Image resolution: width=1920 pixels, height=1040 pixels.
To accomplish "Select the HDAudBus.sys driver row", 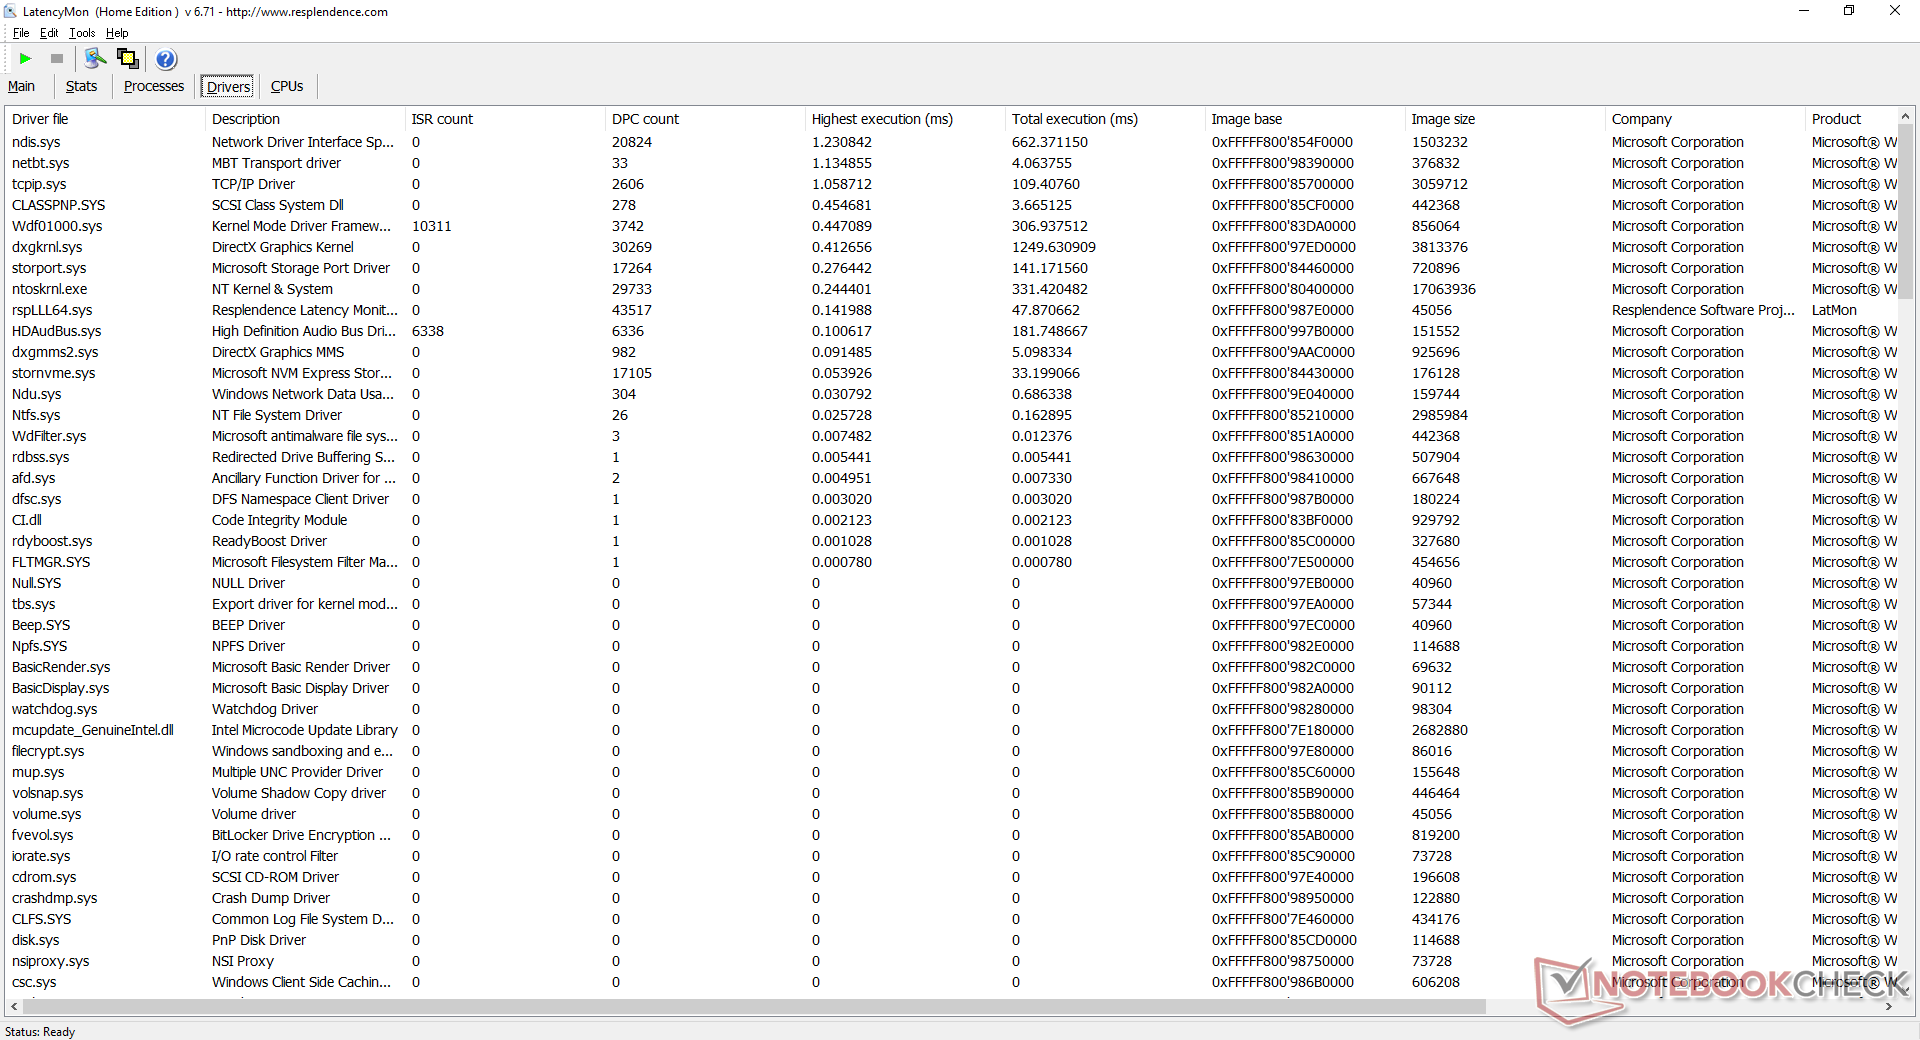I will (x=950, y=331).
